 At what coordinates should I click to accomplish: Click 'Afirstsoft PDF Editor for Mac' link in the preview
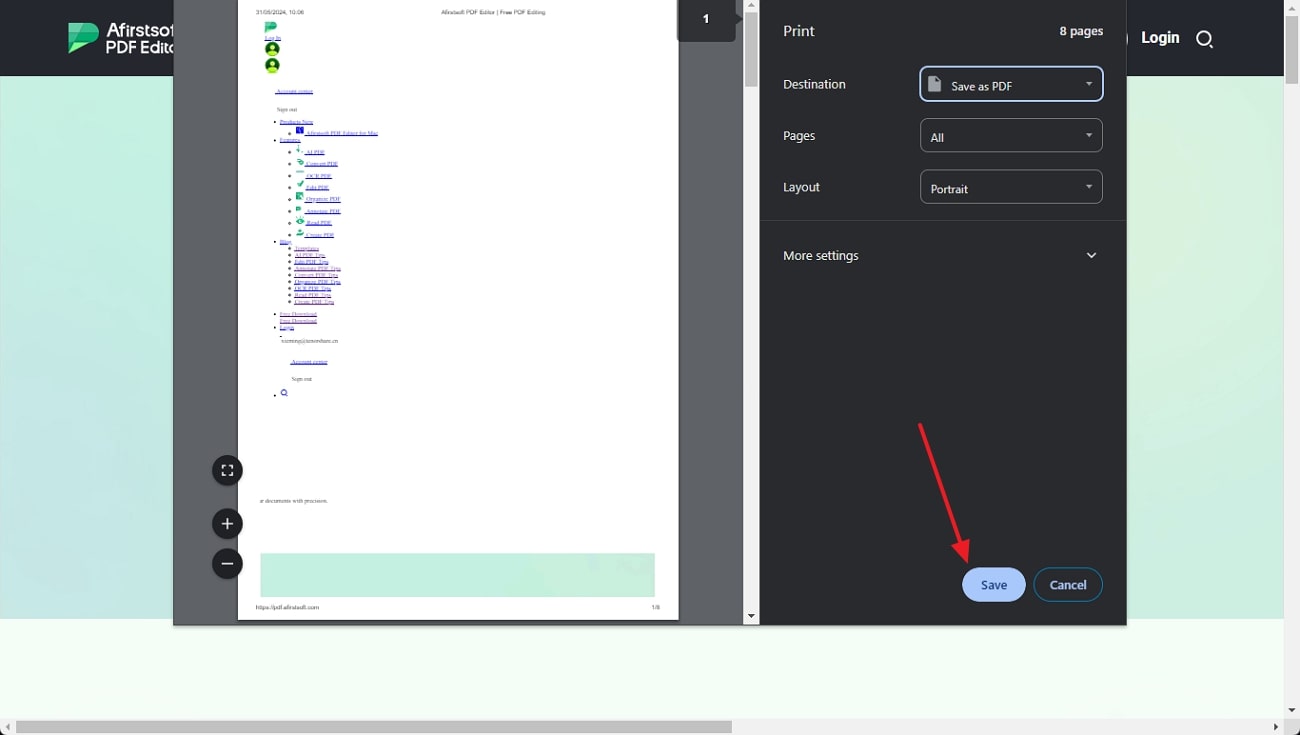pos(342,133)
